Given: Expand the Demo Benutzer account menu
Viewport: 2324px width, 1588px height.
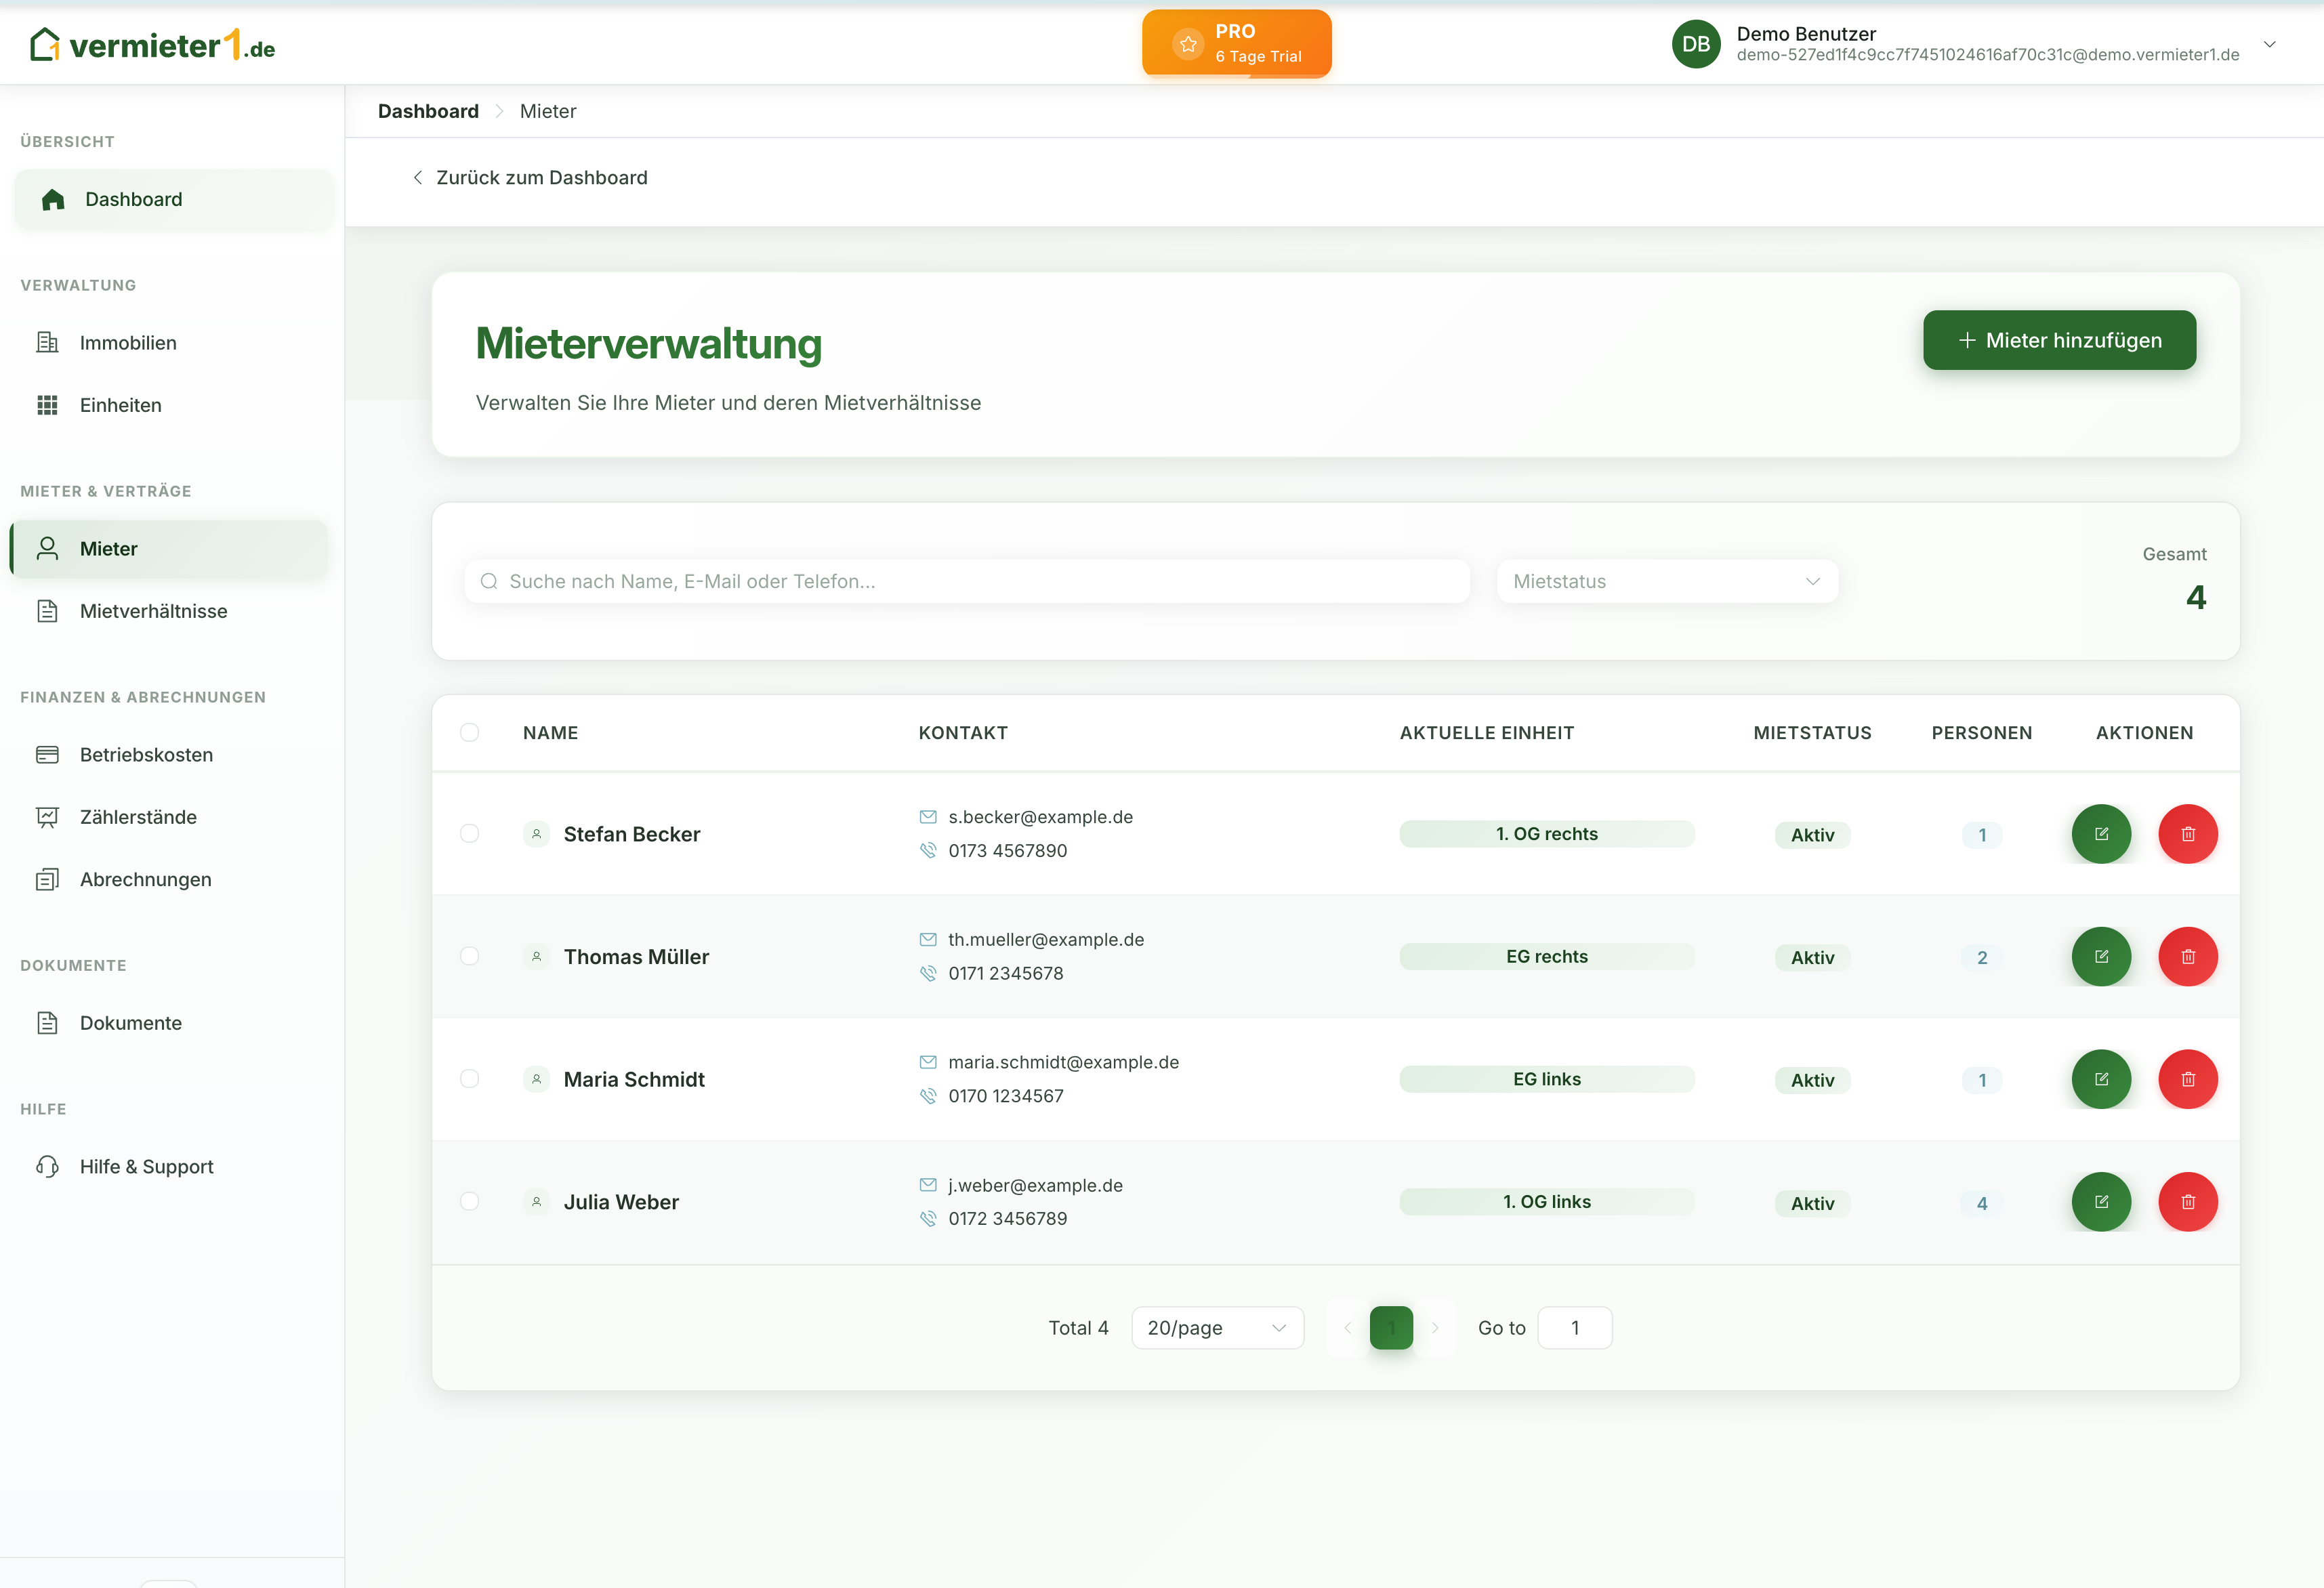Looking at the screenshot, I should pyautogui.click(x=2269, y=44).
